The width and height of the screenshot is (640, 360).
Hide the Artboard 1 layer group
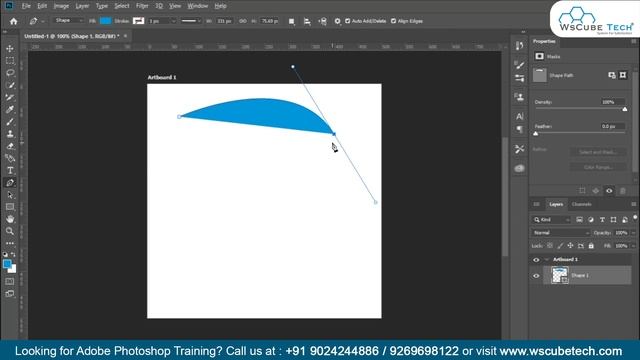(536, 260)
